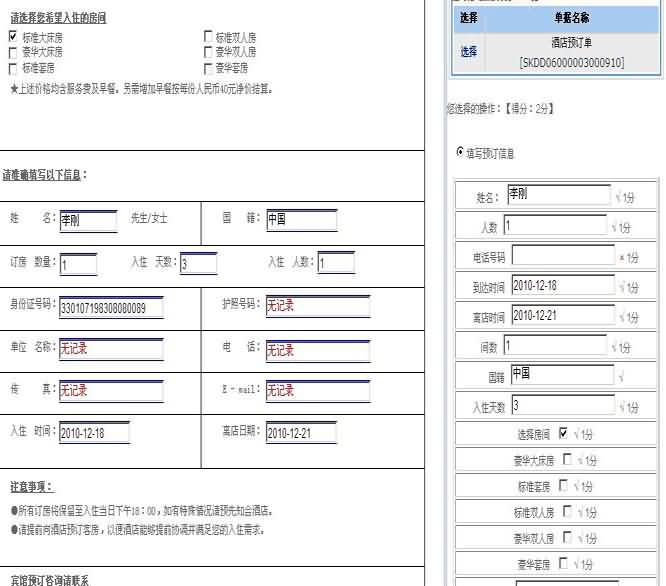Click the 离店时间 field in right panel
Screen dimensions: 666x586
click(562, 316)
